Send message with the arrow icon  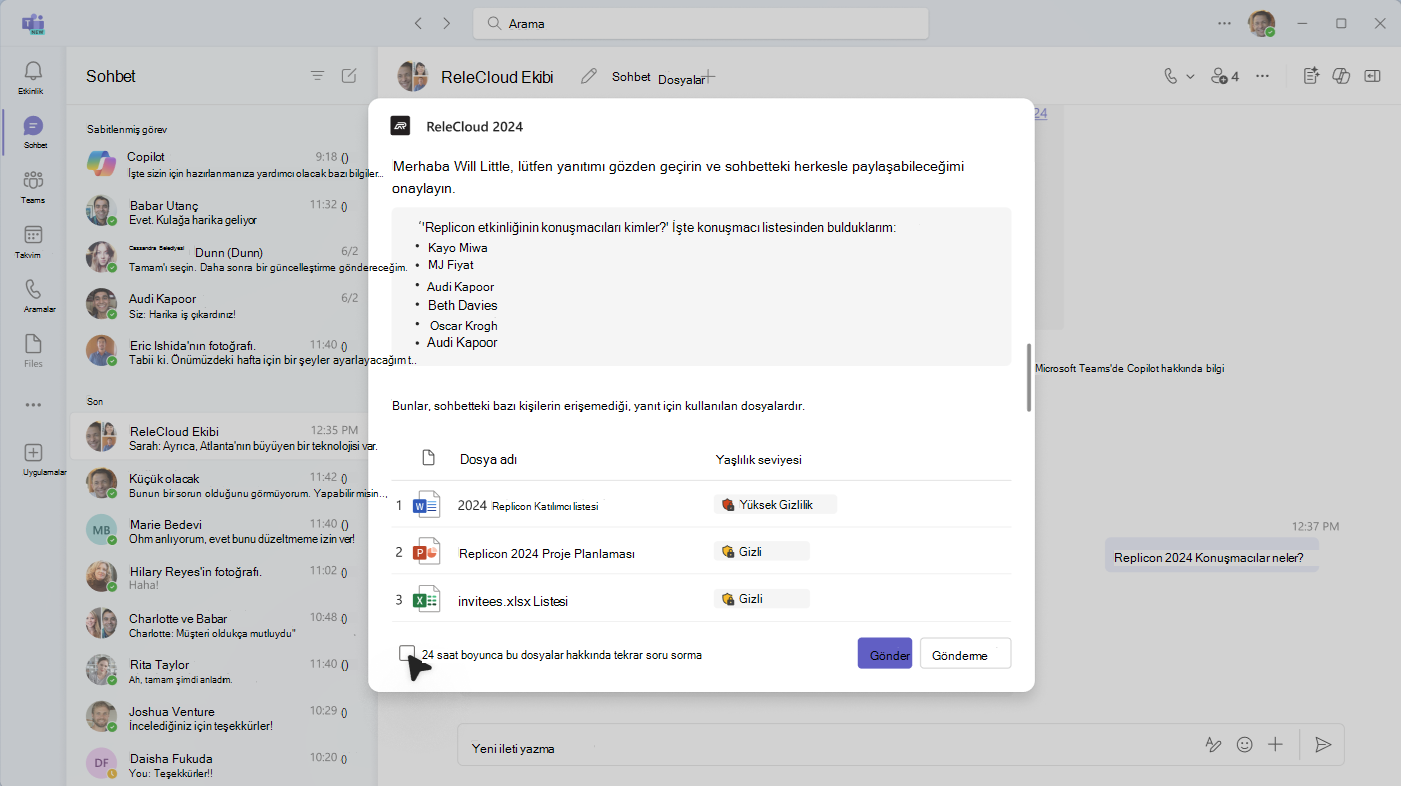point(1323,745)
